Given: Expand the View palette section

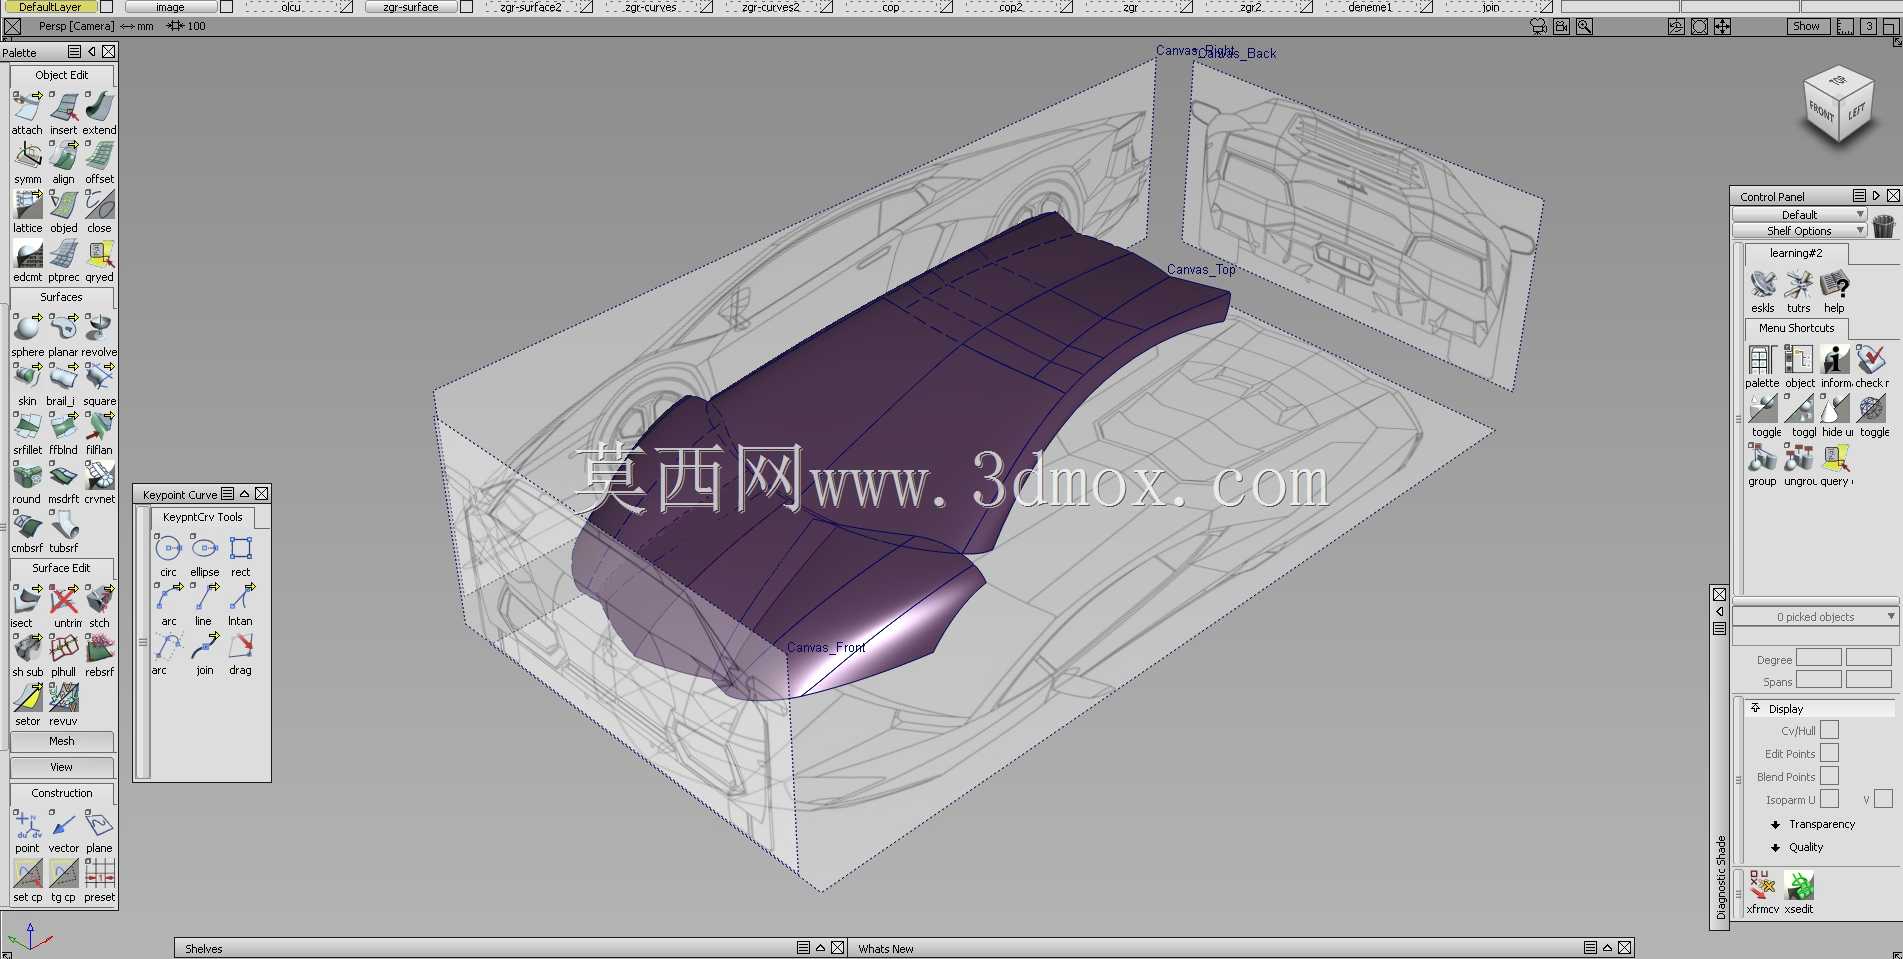Looking at the screenshot, I should pyautogui.click(x=62, y=767).
